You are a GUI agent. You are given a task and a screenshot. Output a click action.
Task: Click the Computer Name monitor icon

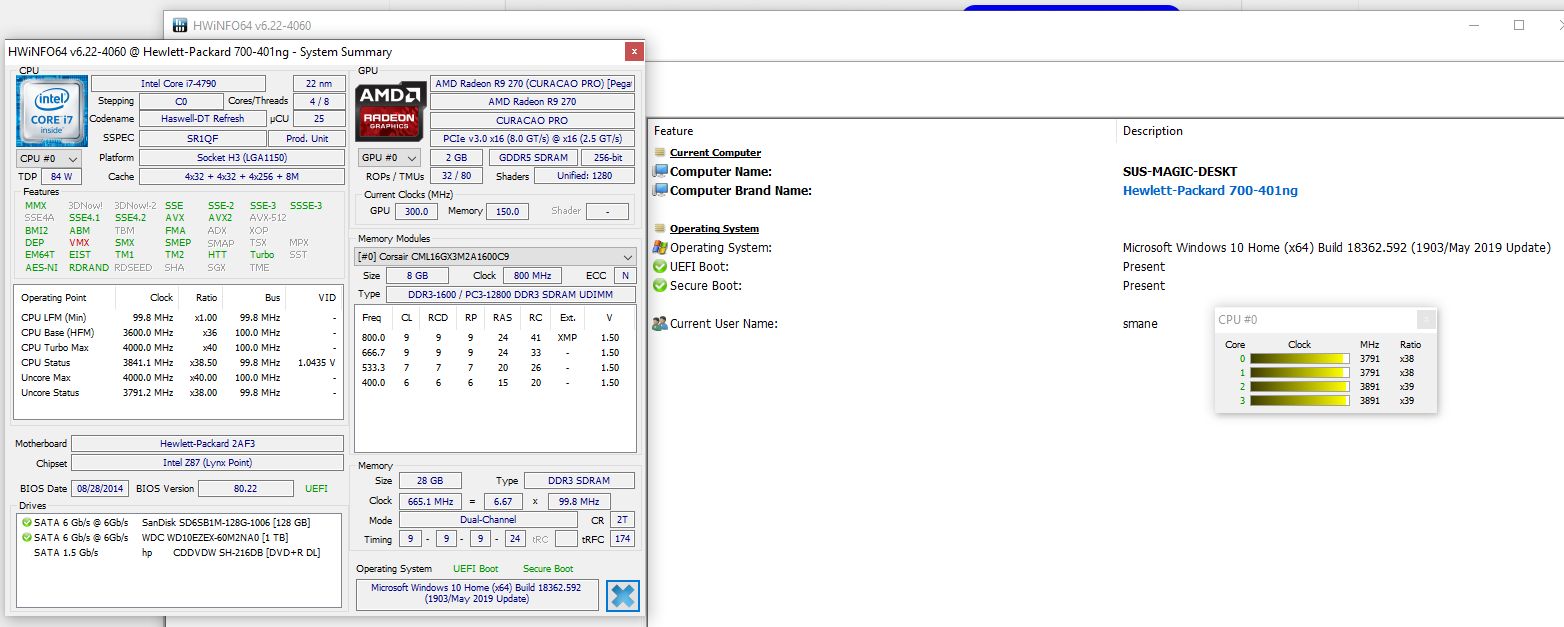point(660,171)
